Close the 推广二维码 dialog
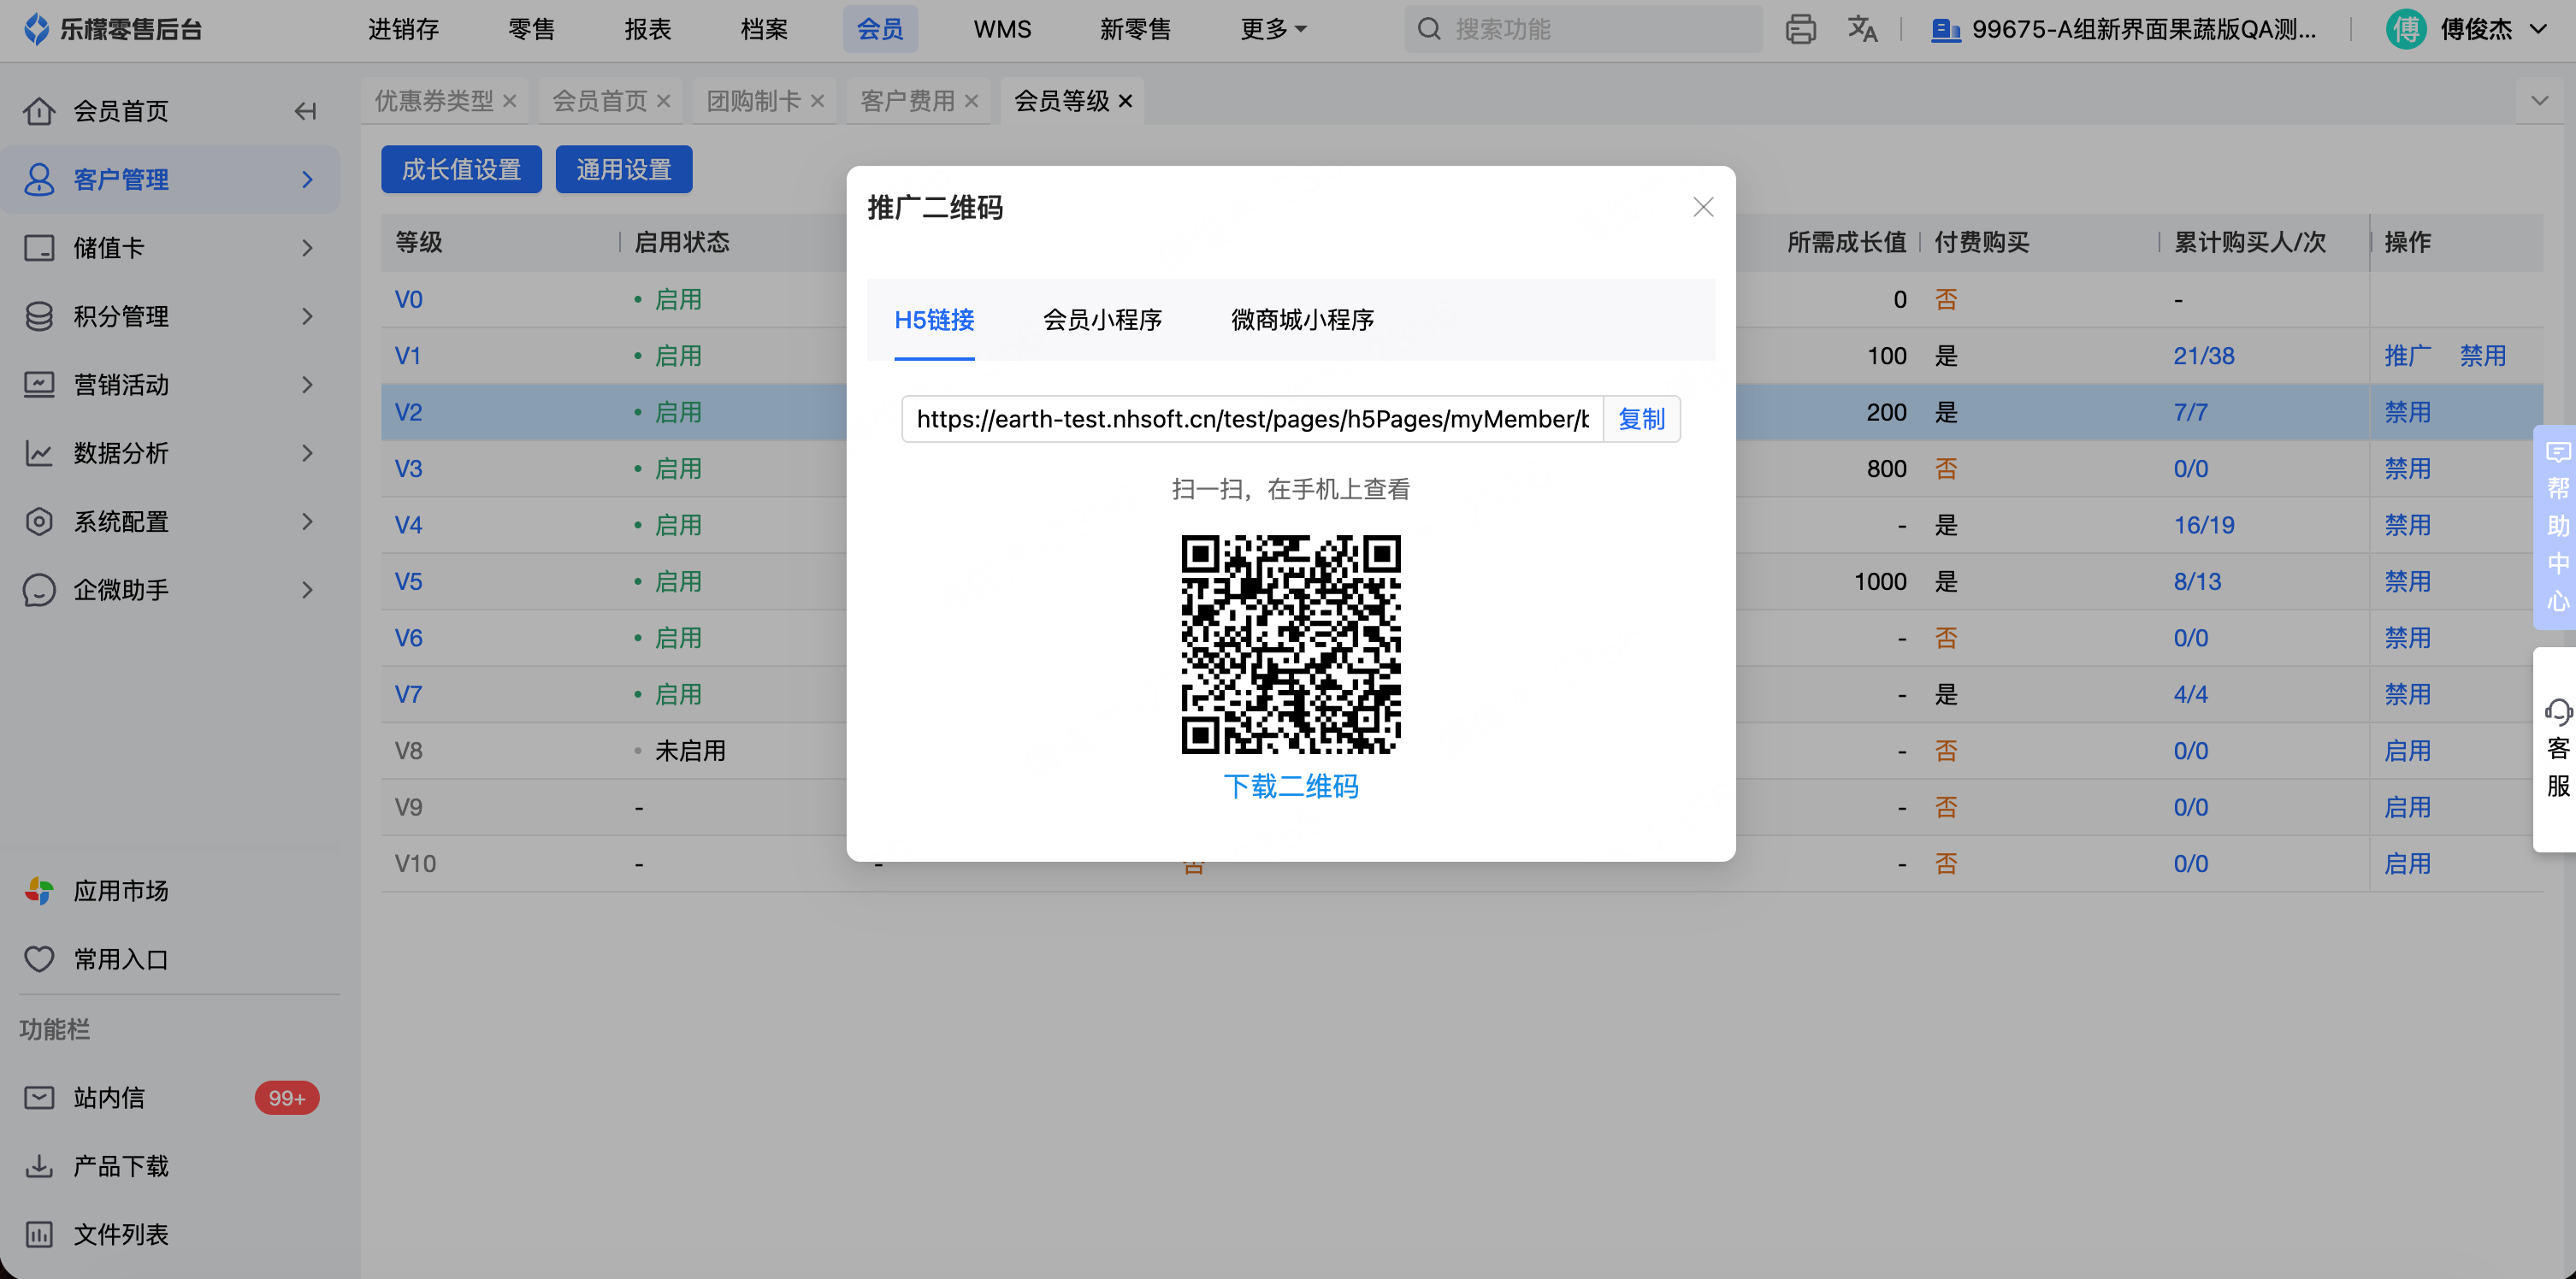 click(x=1703, y=207)
